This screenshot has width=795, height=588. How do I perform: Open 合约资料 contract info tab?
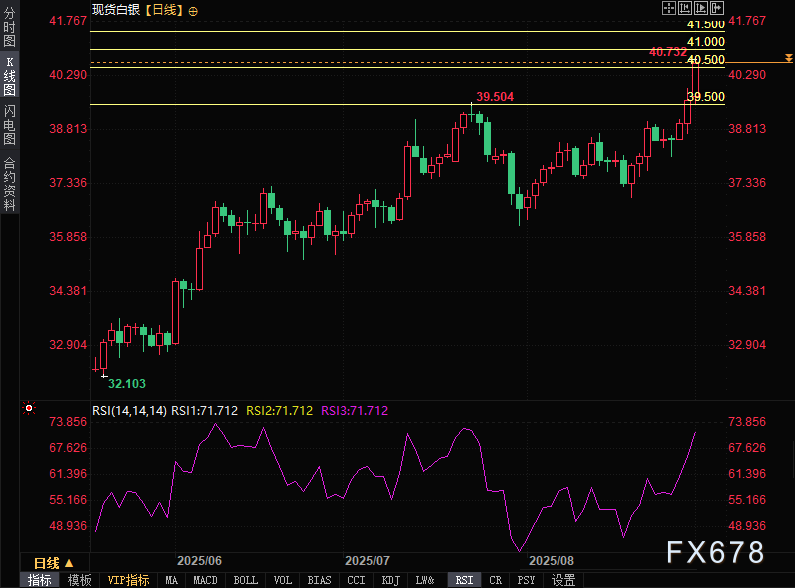(9, 183)
